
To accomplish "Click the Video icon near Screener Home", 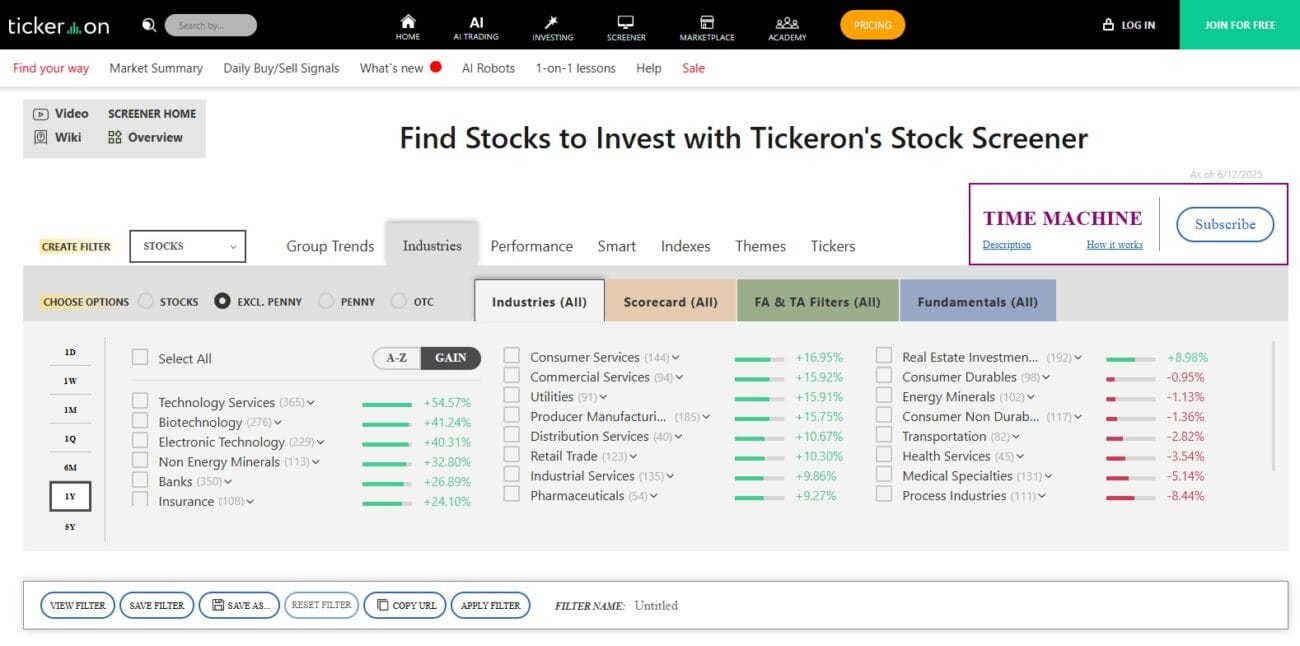I will click(41, 113).
